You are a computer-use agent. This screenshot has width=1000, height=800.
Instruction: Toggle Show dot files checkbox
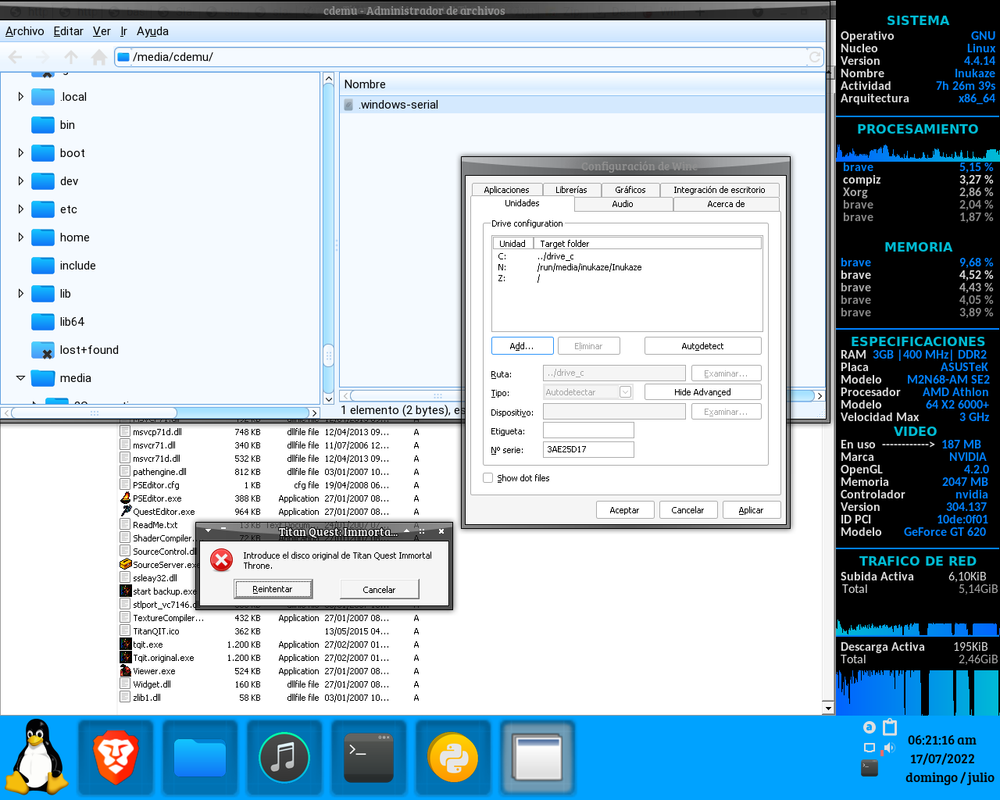tap(488, 478)
